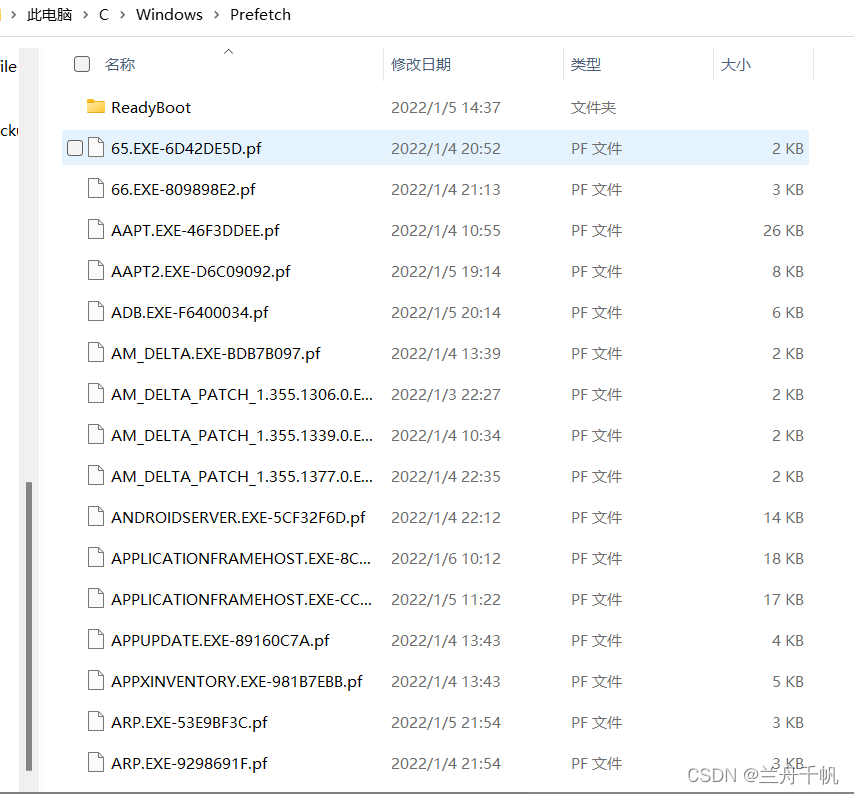Click the 17 KB size cell

point(783,600)
